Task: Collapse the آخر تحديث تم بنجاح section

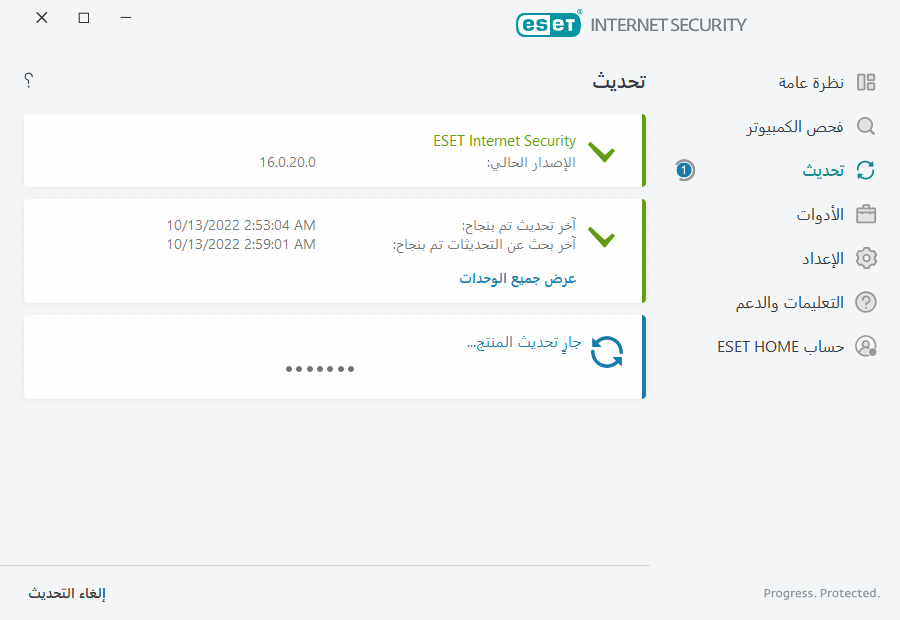Action: [603, 238]
